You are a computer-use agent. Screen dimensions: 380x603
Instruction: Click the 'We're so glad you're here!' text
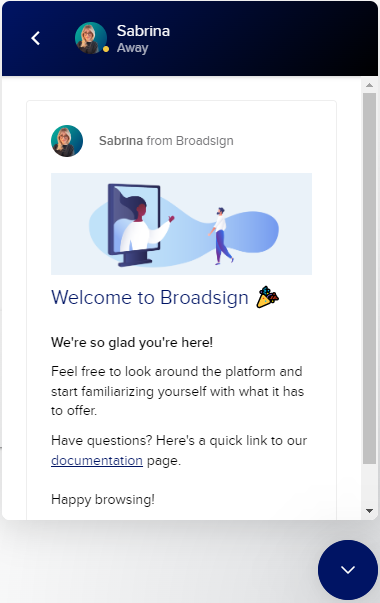(132, 342)
